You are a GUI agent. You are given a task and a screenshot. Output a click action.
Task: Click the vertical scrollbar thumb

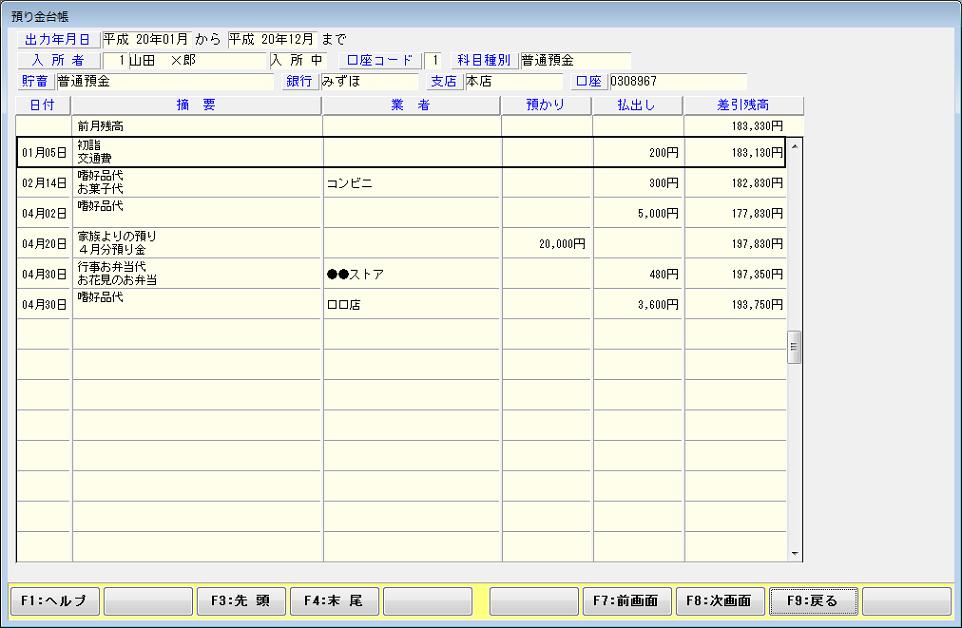[795, 347]
